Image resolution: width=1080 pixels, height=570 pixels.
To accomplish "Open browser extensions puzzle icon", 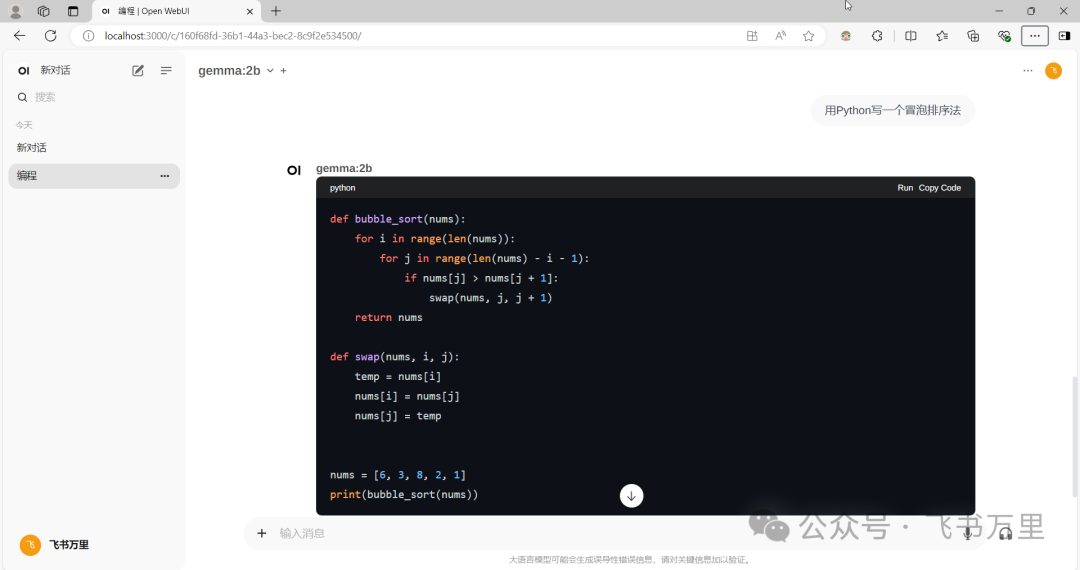I will pos(877,36).
